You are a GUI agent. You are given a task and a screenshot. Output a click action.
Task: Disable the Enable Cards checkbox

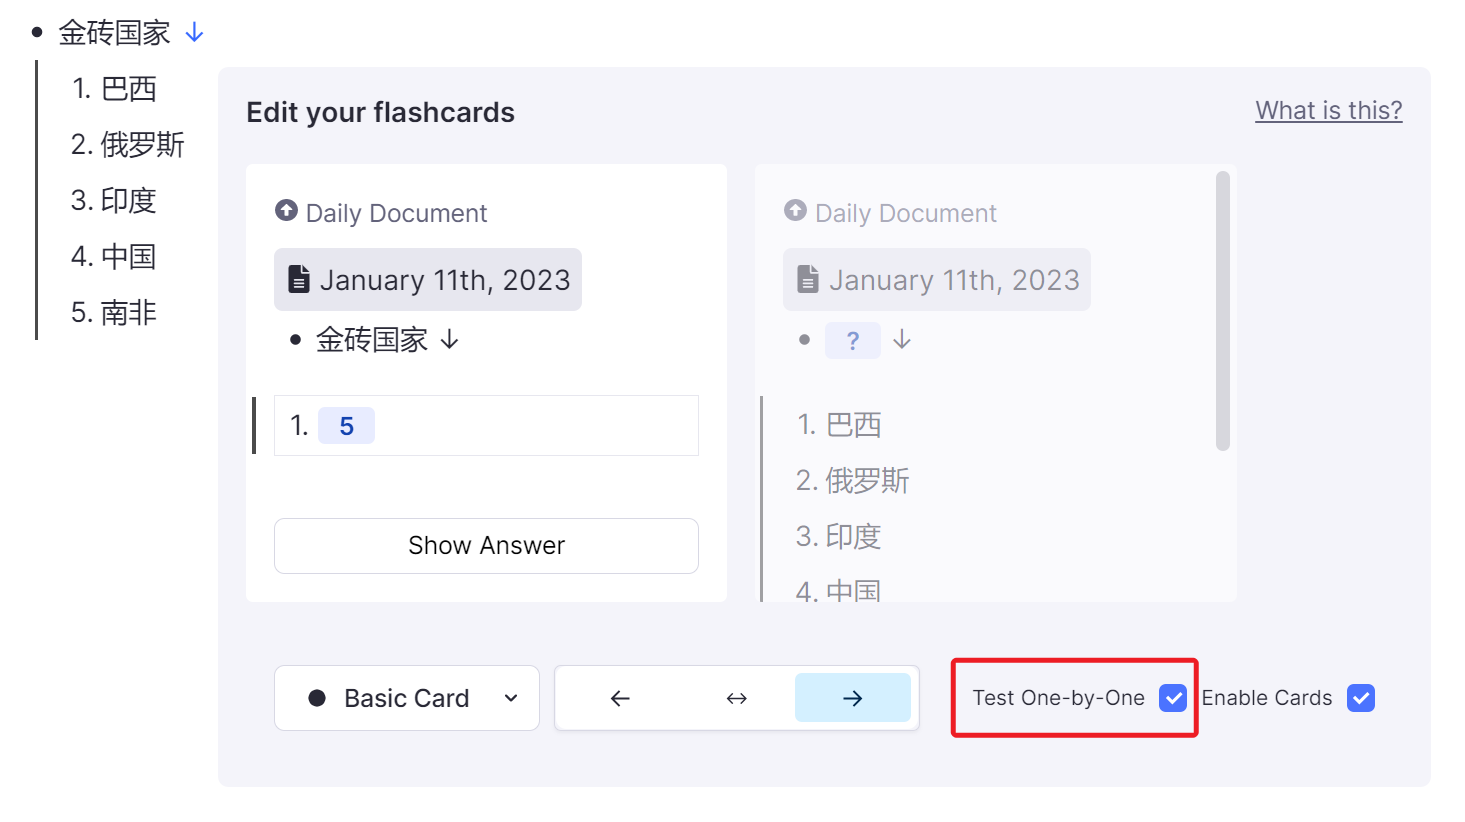1360,698
